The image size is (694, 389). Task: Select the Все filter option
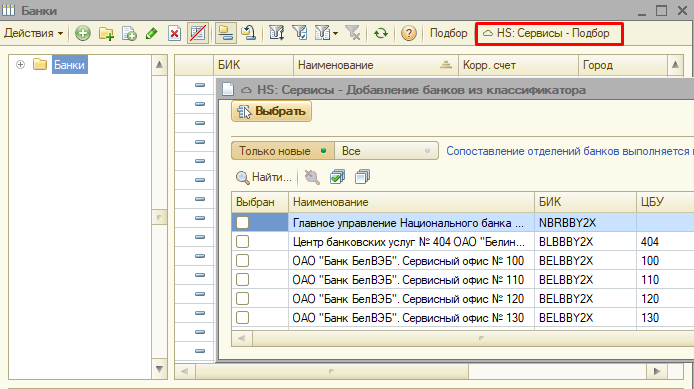tap(386, 151)
